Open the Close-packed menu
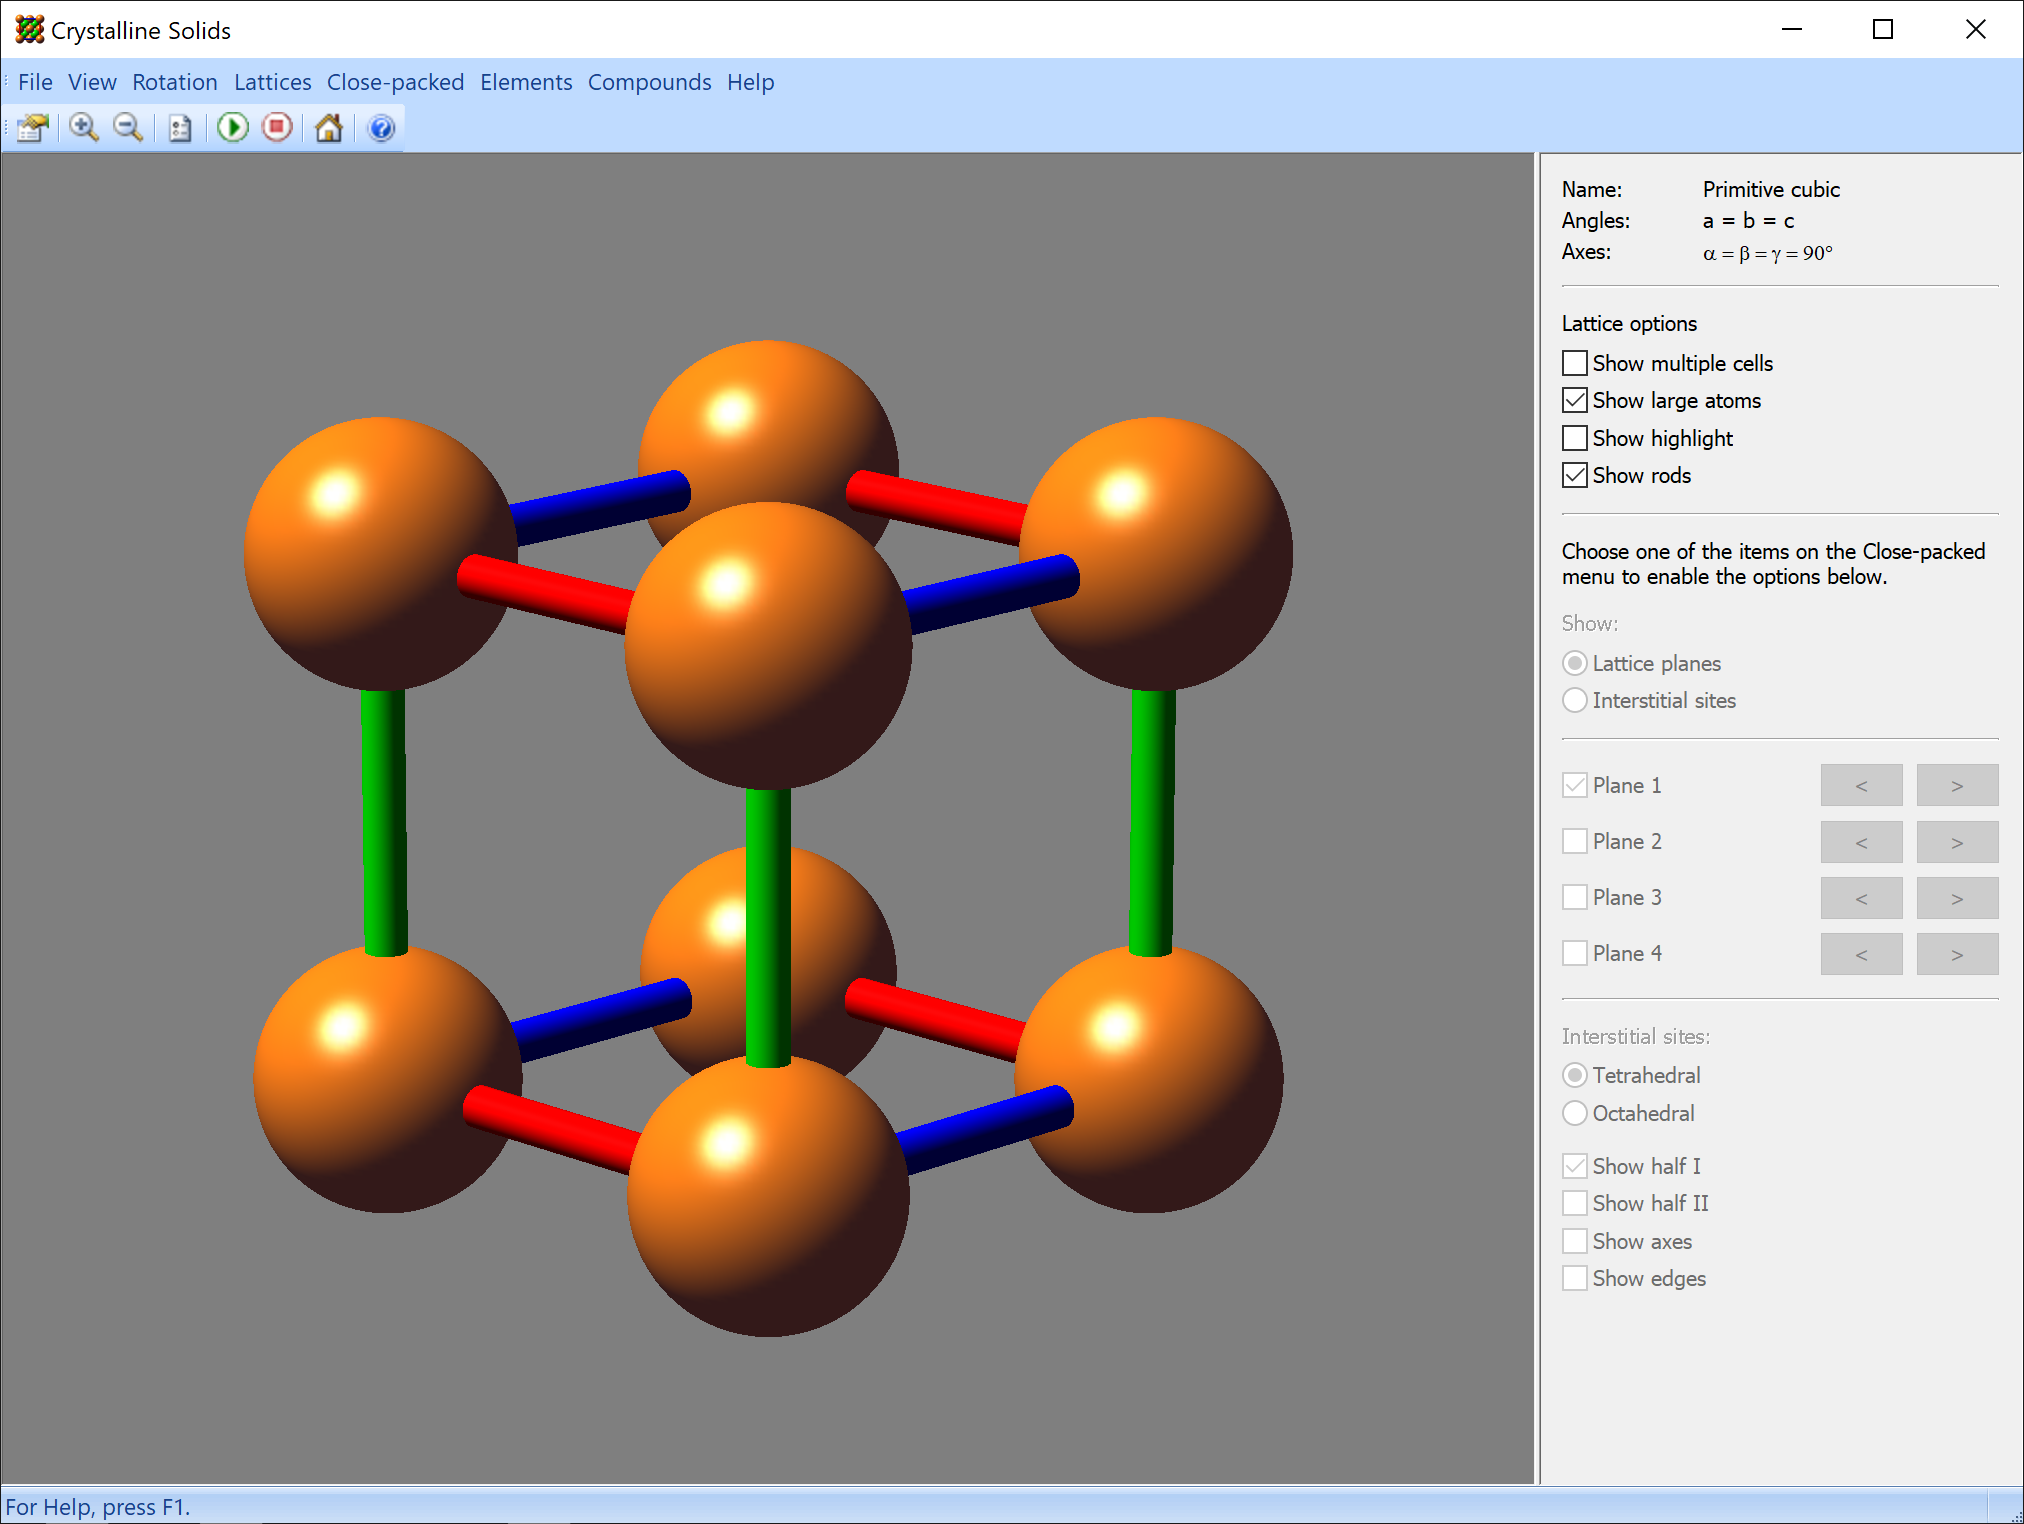 (395, 82)
